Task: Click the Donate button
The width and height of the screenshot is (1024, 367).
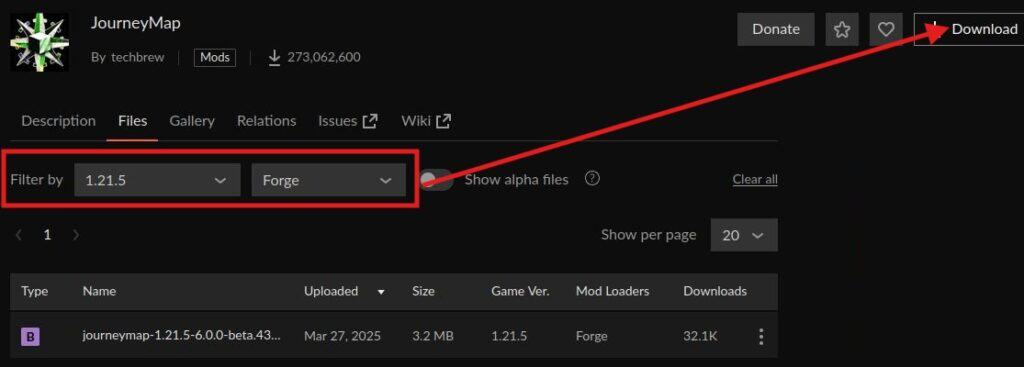Action: pyautogui.click(x=776, y=29)
